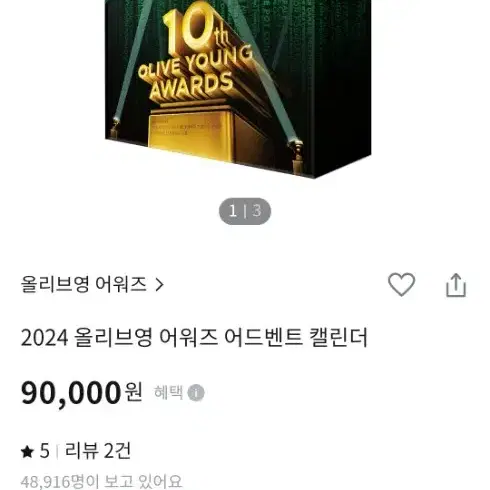Tap the 1 | 3 image counter badge

pyautogui.click(x=245, y=211)
